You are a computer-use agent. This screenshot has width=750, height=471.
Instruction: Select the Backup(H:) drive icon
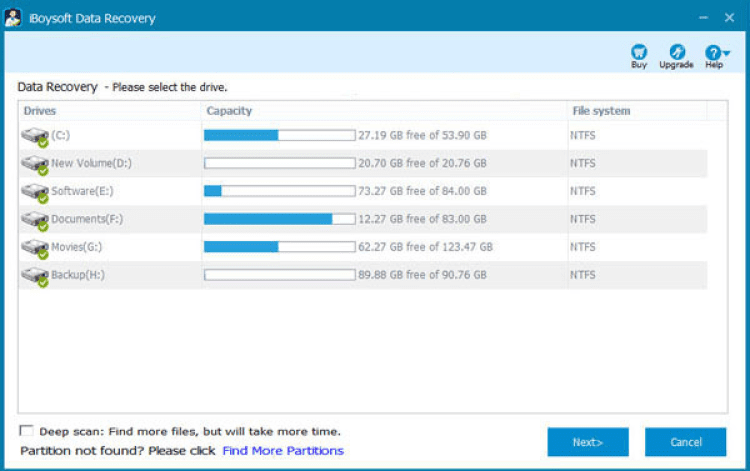point(34,275)
